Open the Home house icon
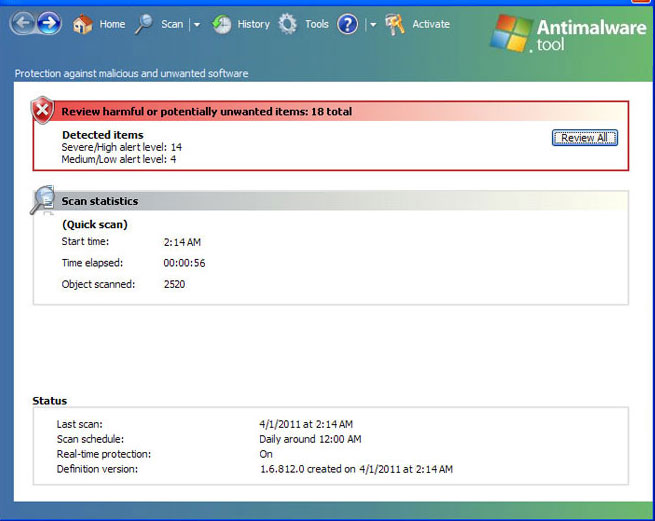Screen dimensions: 655x521 pyautogui.click(x=83, y=24)
